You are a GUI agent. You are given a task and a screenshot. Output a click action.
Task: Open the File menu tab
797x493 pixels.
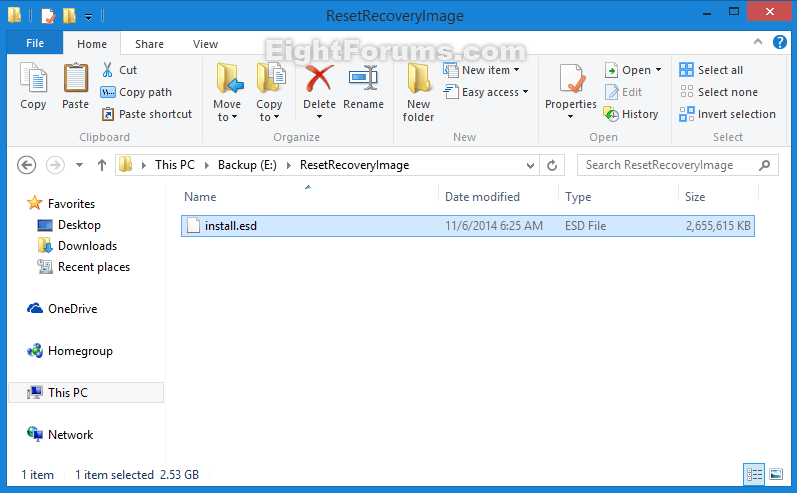(x=34, y=44)
